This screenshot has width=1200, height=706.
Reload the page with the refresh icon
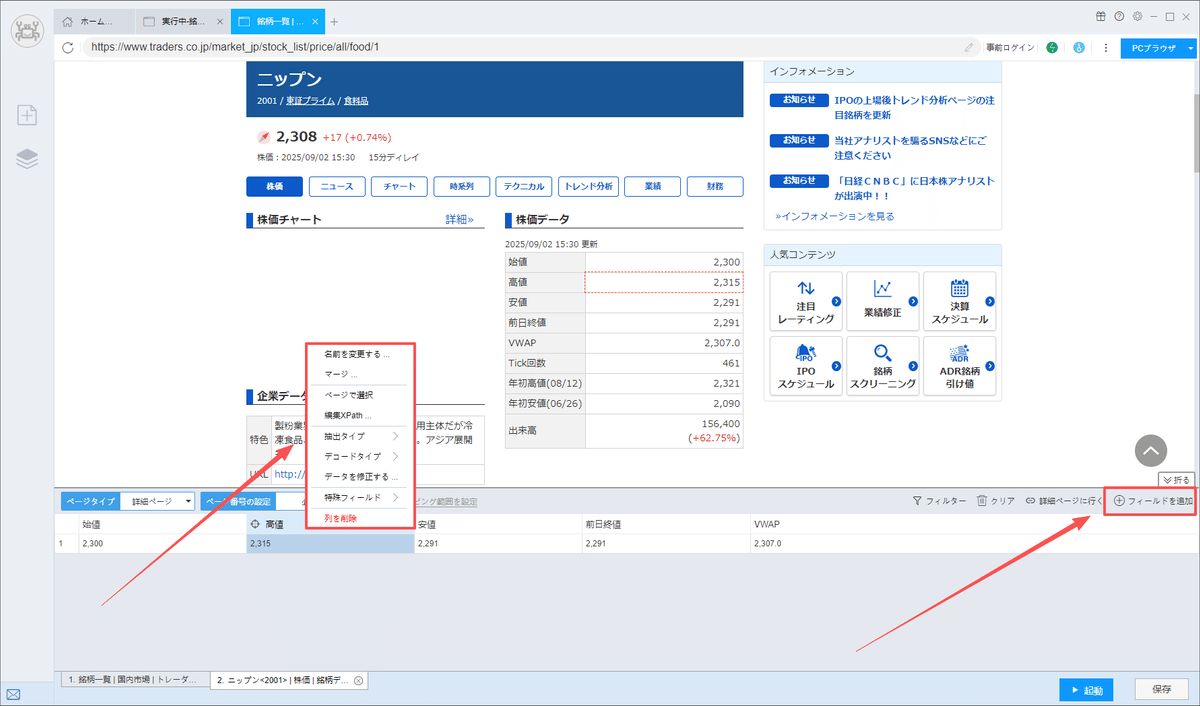[x=68, y=47]
